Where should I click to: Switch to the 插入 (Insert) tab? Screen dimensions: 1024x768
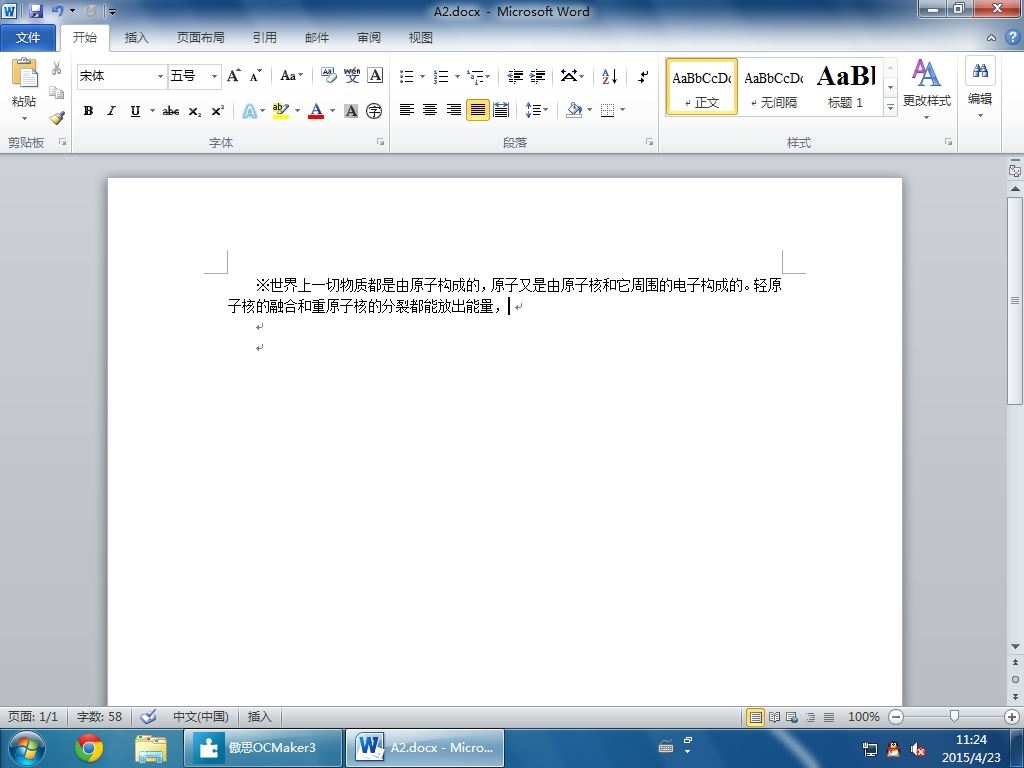(136, 38)
